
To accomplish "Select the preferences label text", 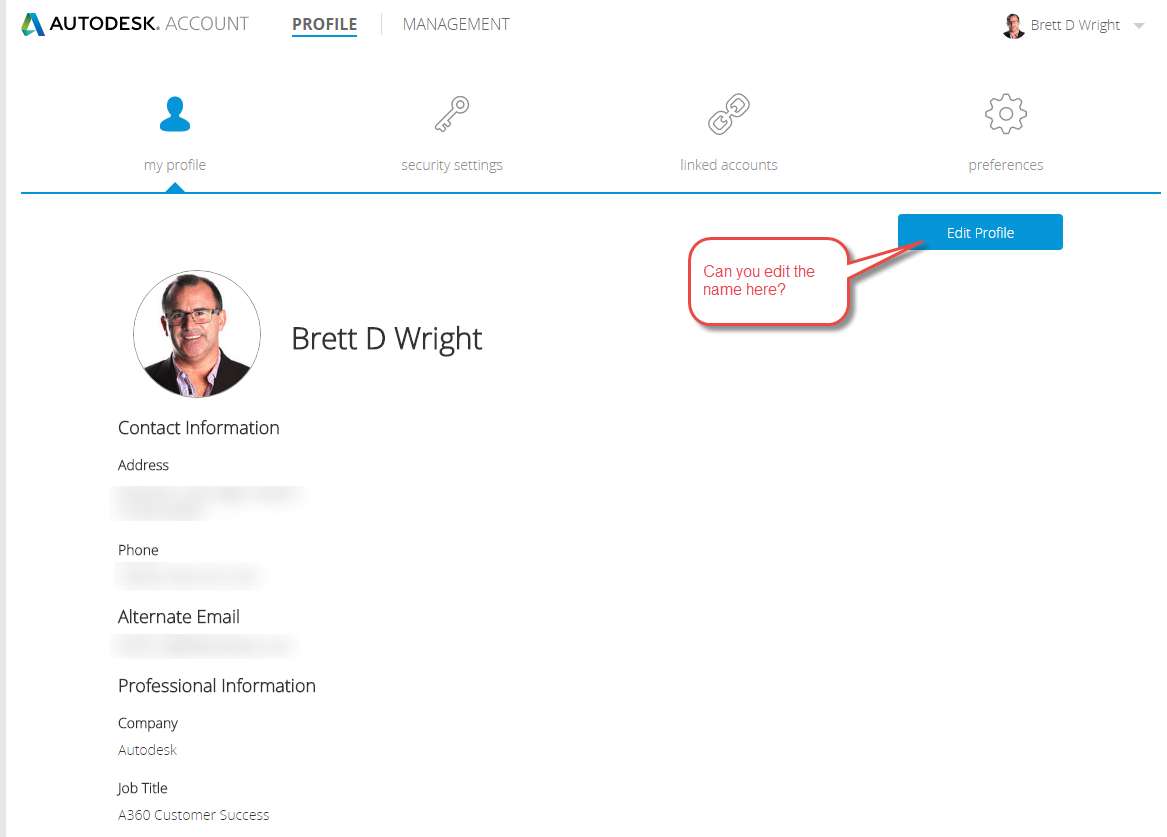I will pos(1005,164).
